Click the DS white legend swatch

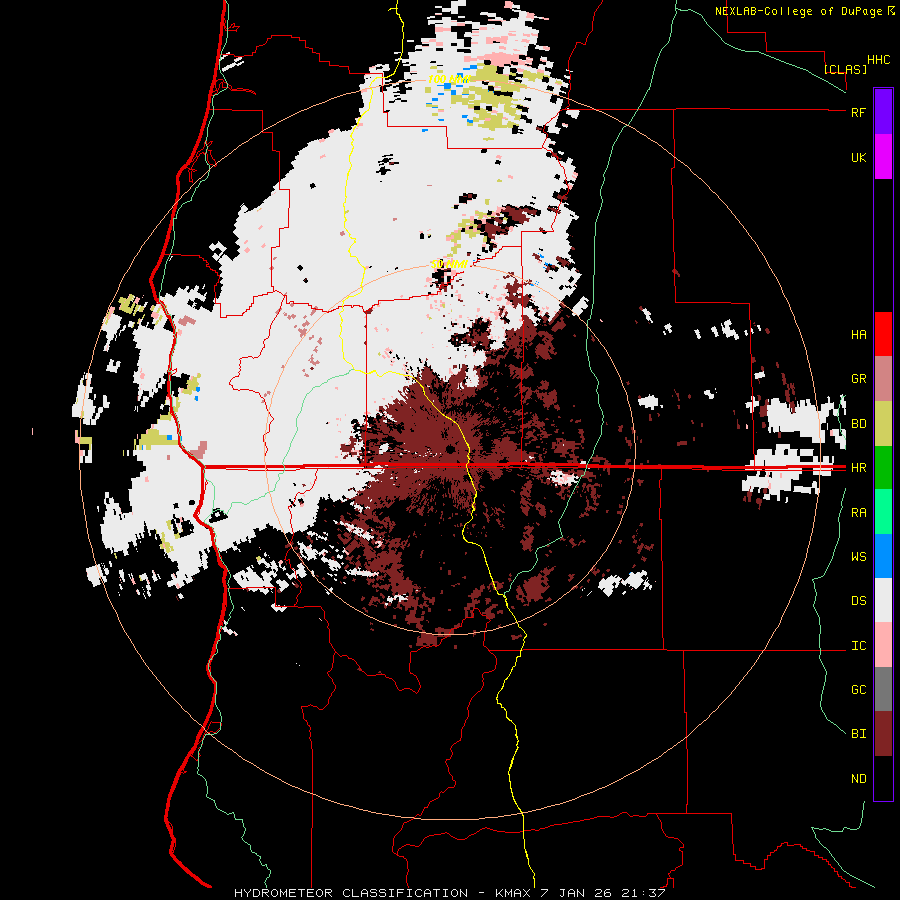883,600
